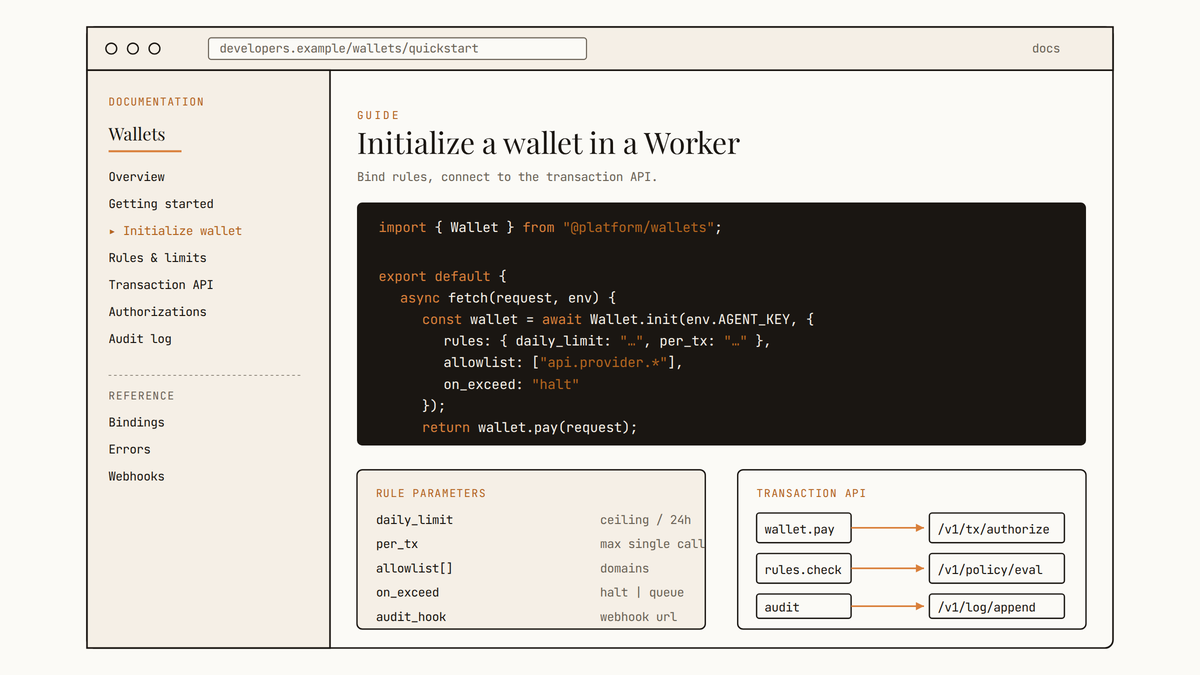Go to Audit log page

coord(140,339)
